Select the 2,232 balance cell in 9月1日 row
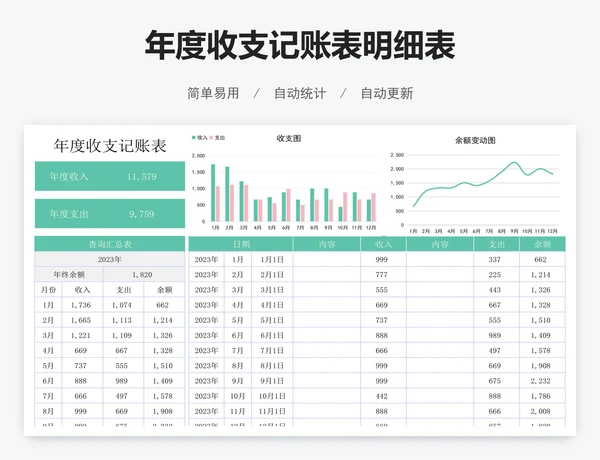Viewport: 600px width, 460px height. (542, 381)
